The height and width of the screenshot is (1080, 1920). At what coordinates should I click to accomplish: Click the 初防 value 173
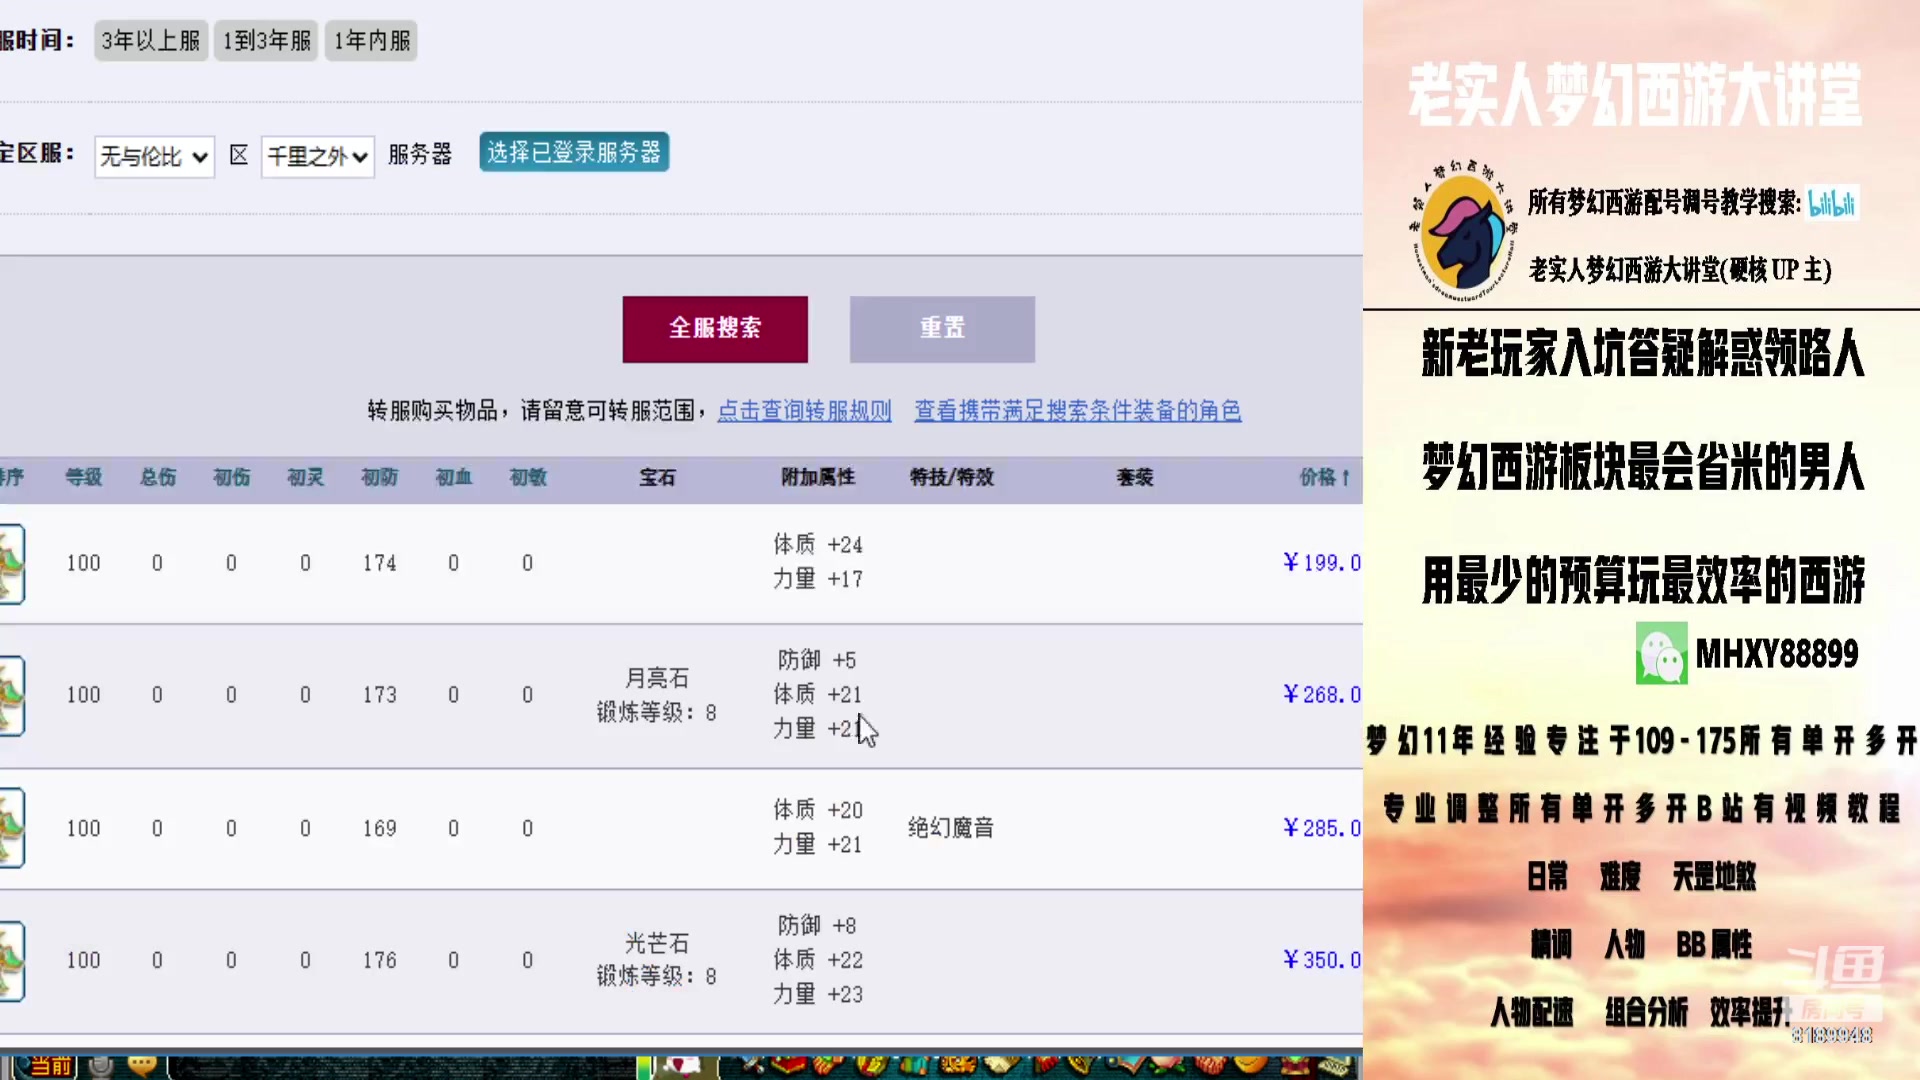point(380,695)
